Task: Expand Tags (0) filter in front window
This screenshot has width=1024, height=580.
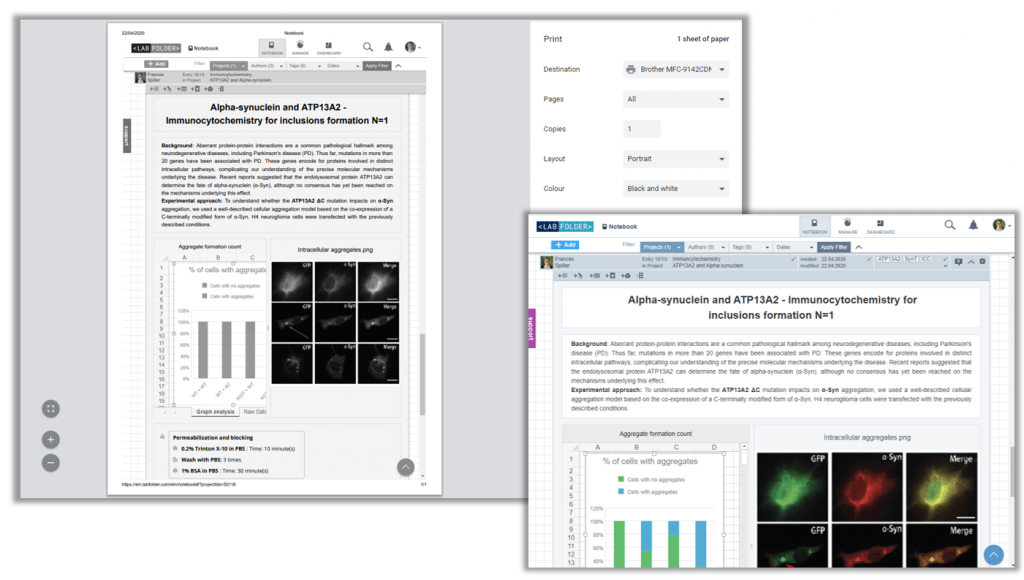Action: (750, 247)
